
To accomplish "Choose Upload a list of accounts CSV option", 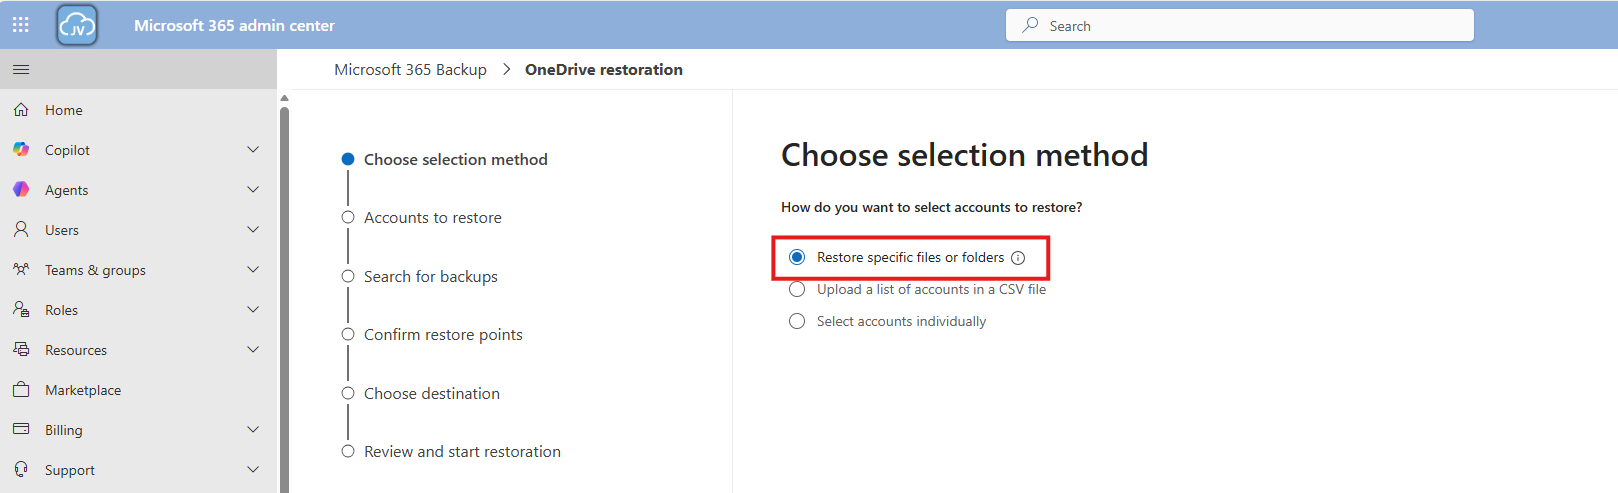I will [797, 290].
